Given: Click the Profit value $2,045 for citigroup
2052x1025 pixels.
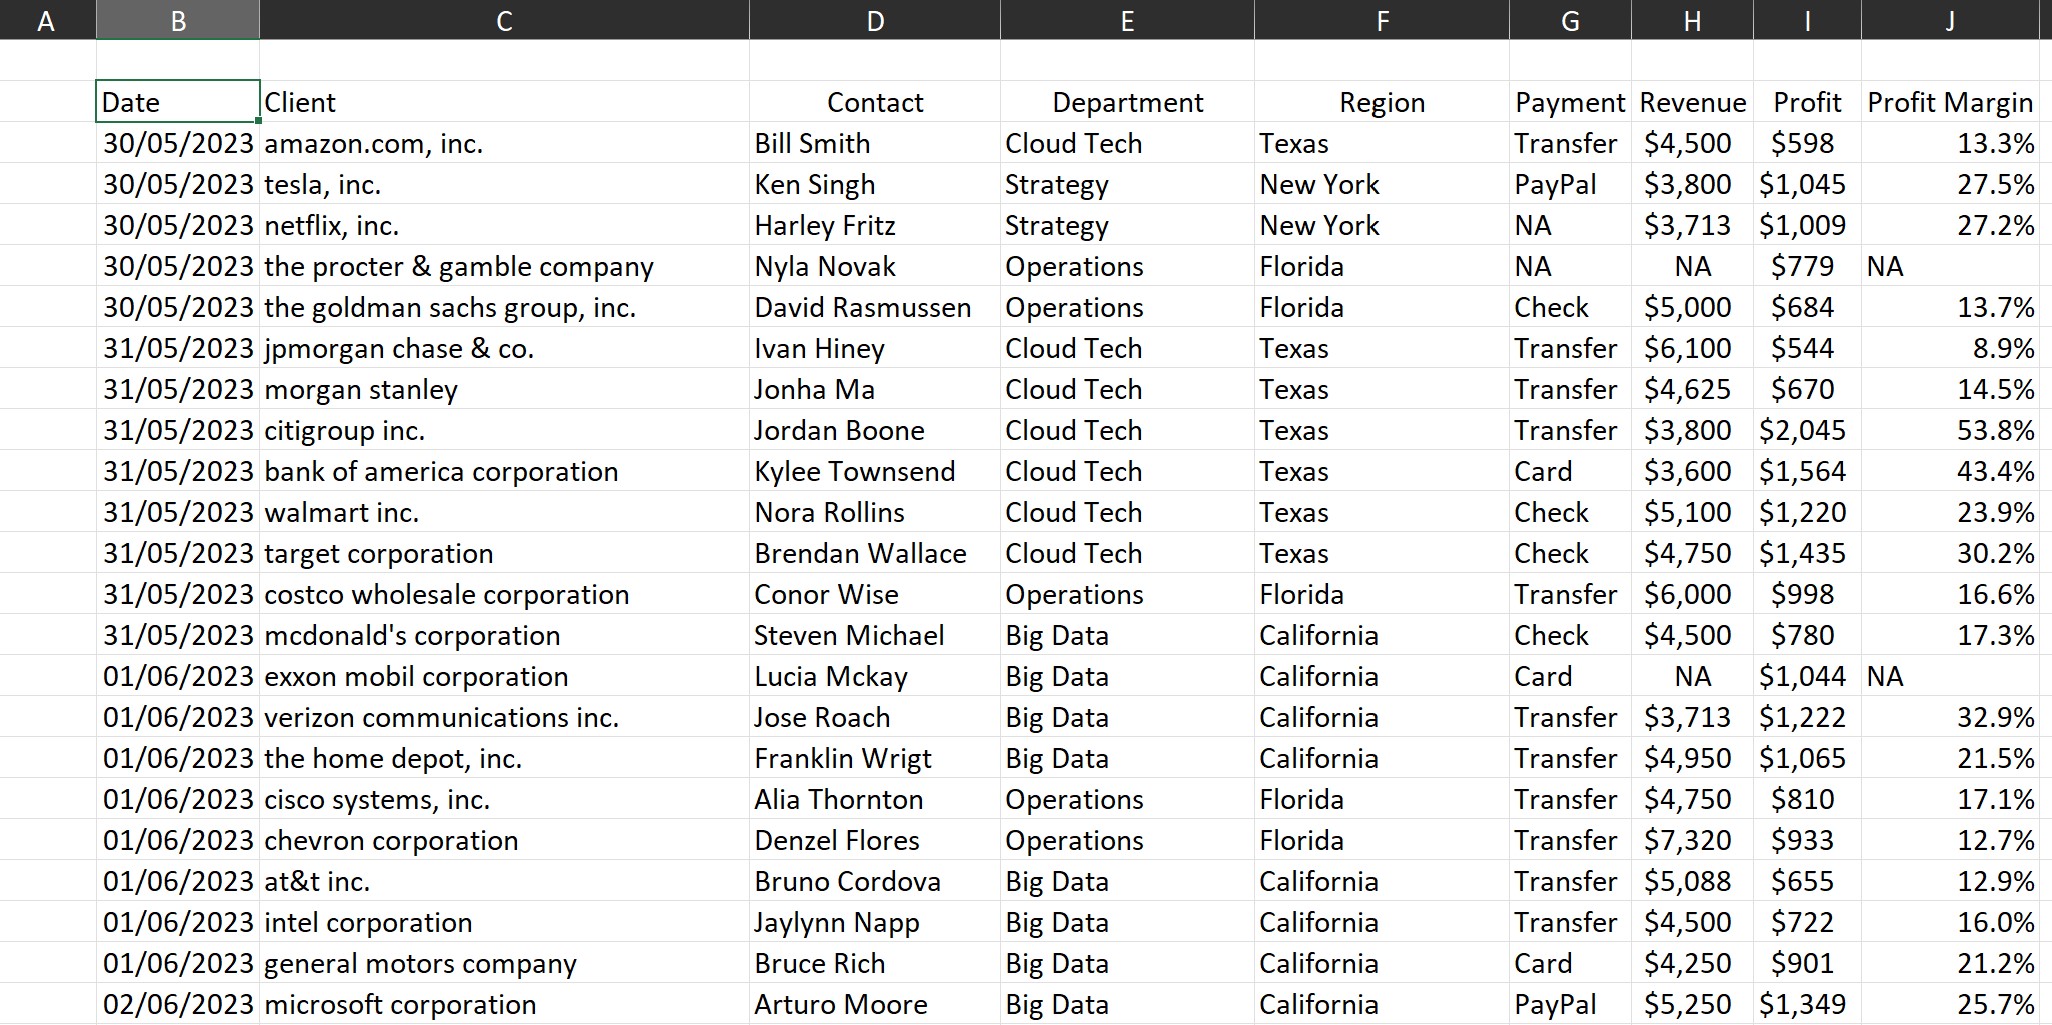Looking at the screenshot, I should (x=1806, y=430).
